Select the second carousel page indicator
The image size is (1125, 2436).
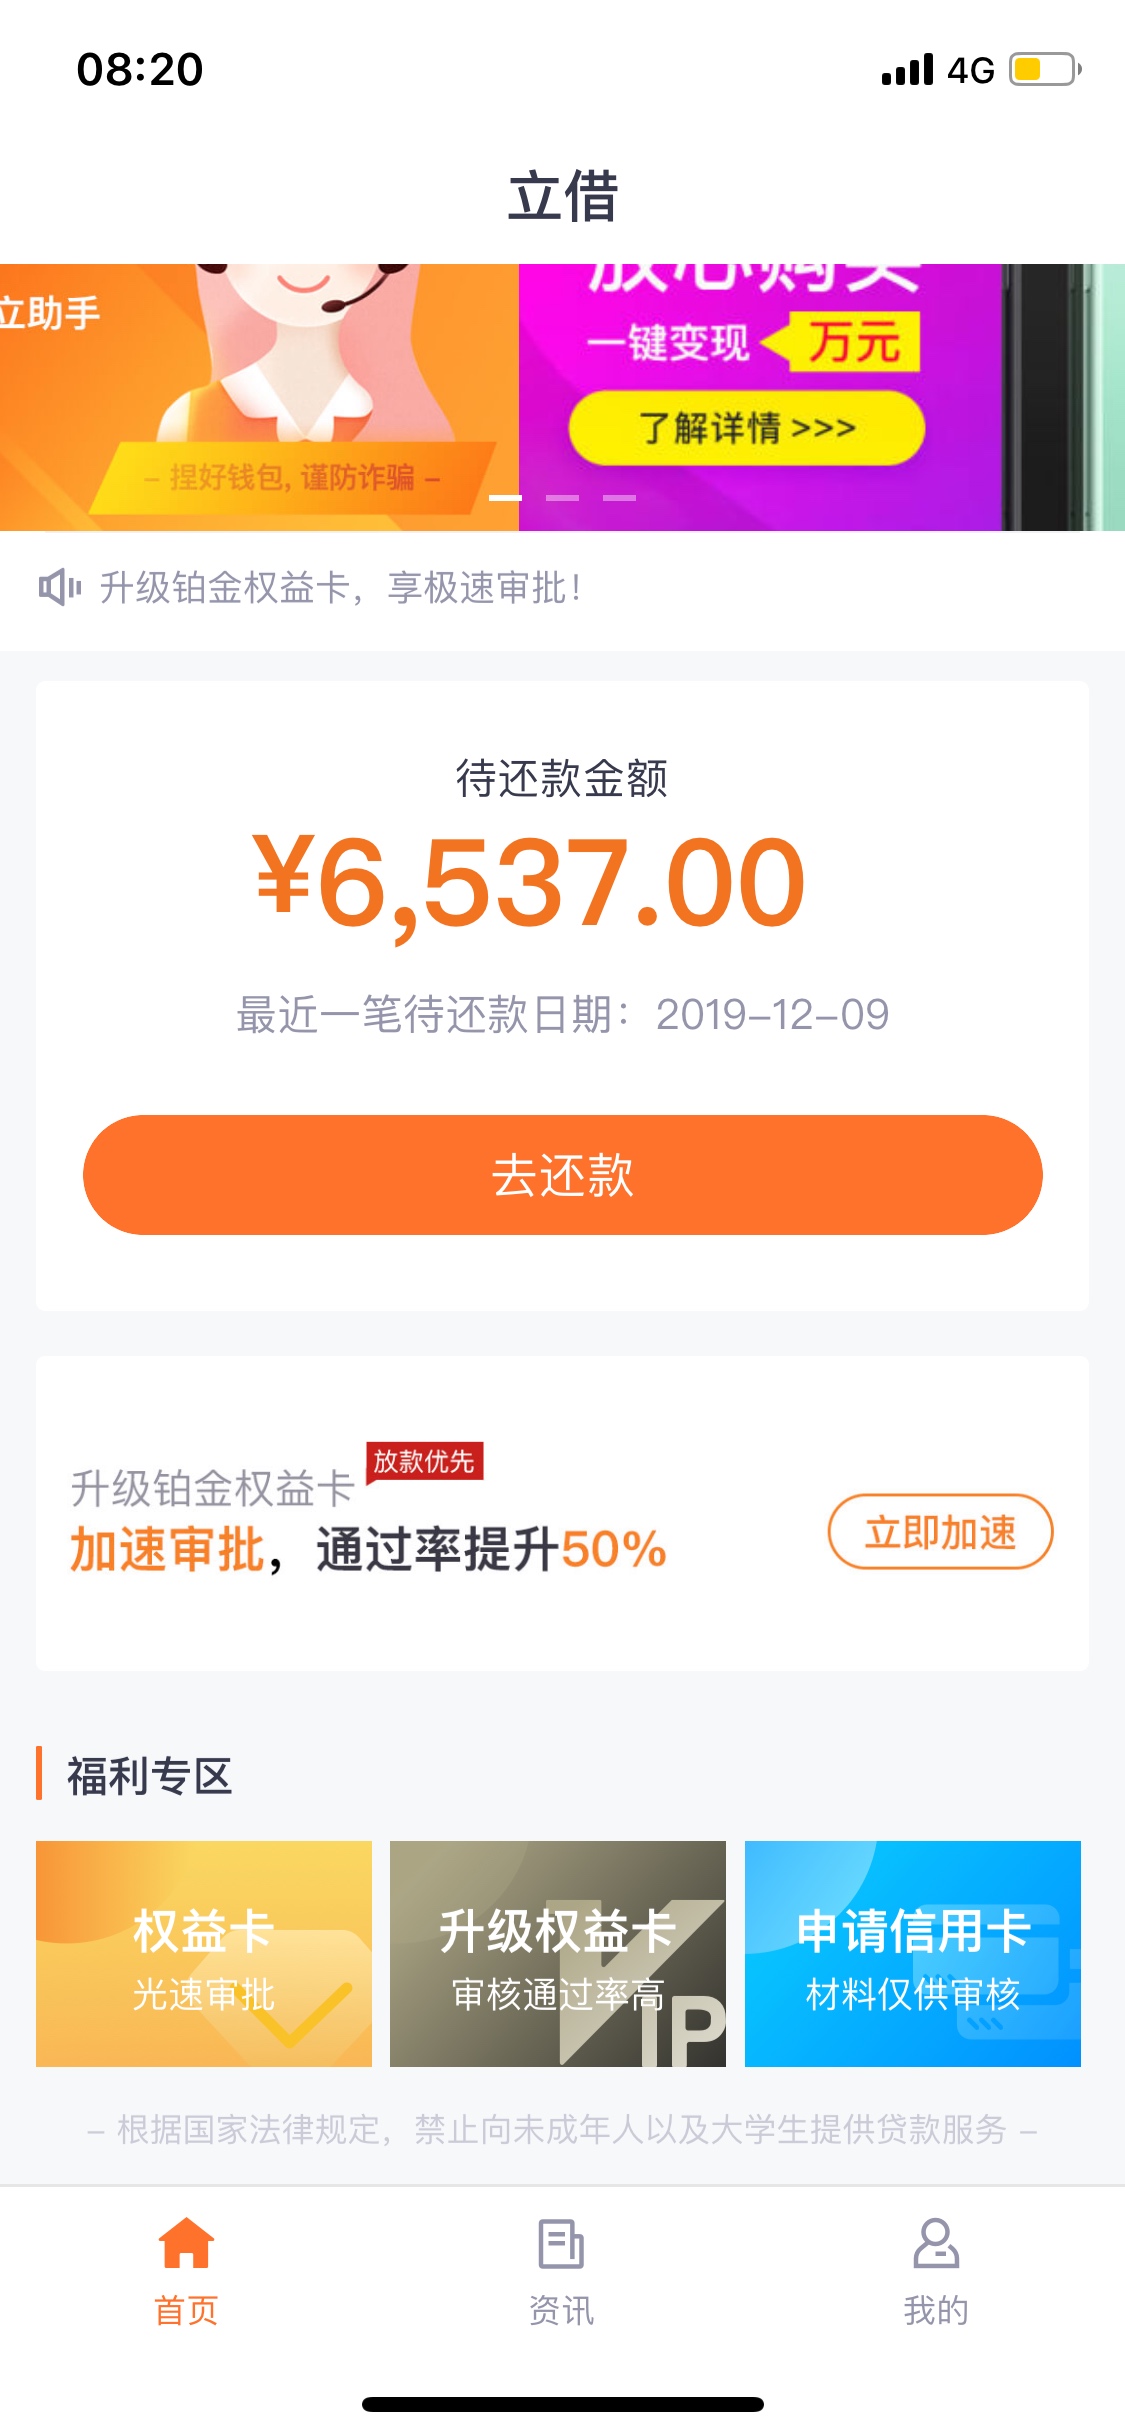point(562,497)
